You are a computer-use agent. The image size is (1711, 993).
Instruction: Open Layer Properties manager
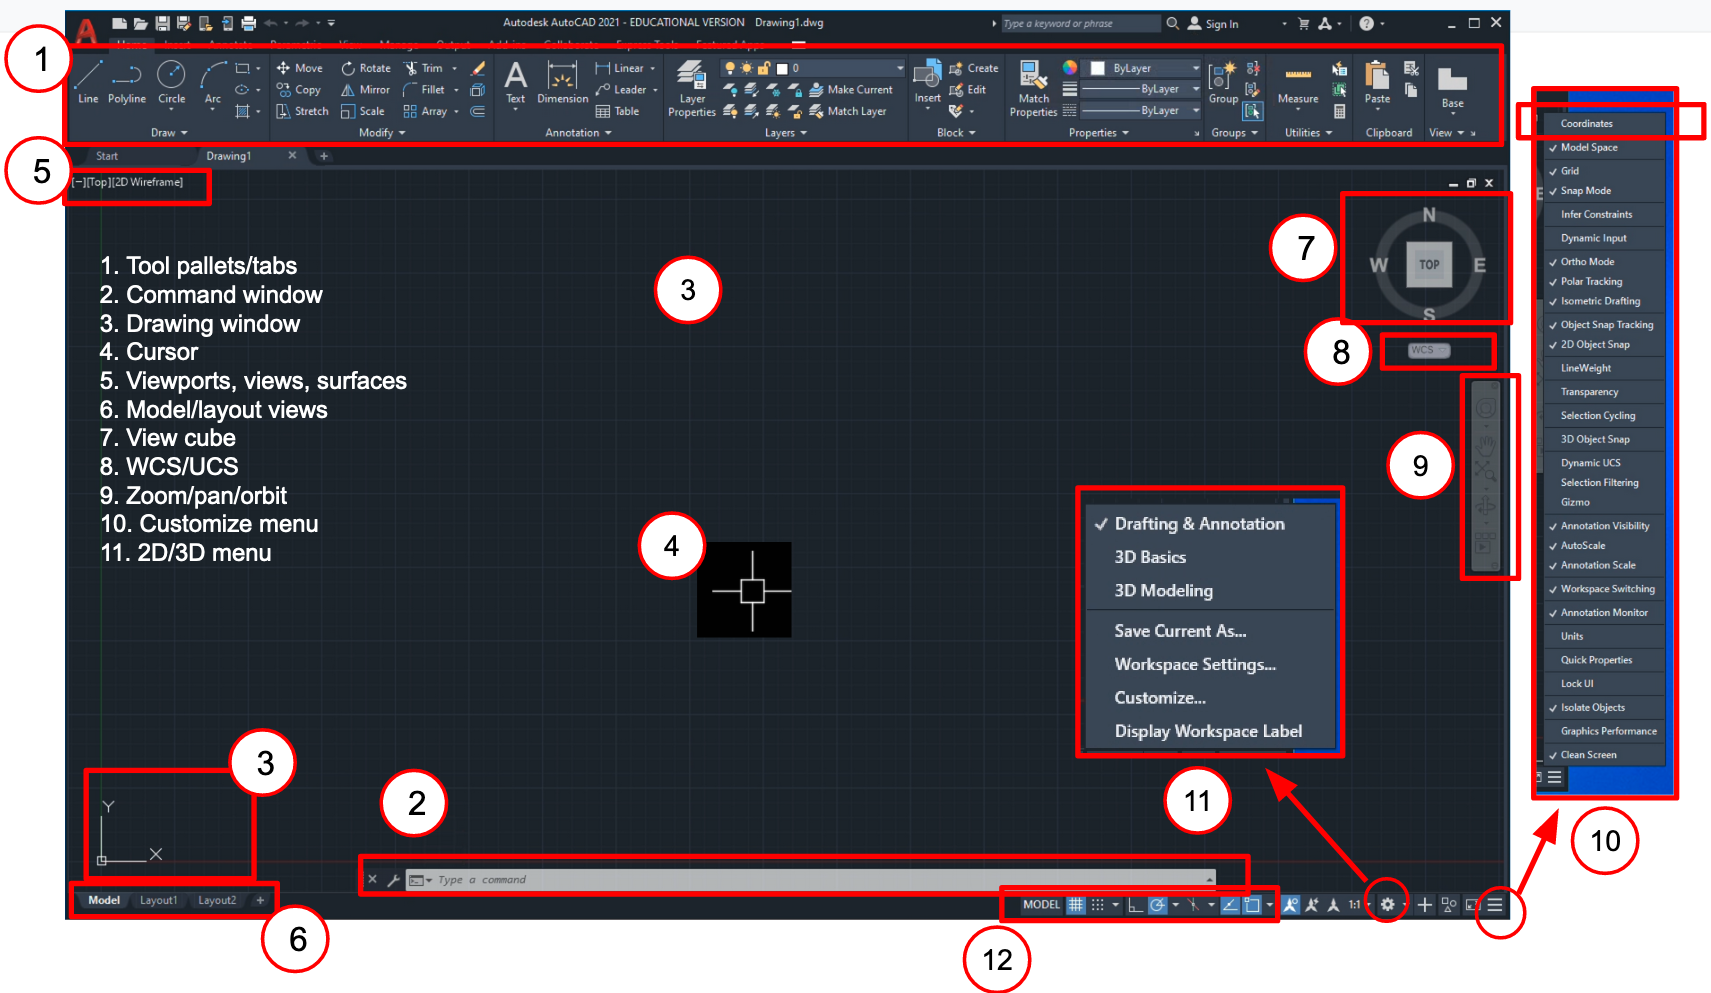692,88
